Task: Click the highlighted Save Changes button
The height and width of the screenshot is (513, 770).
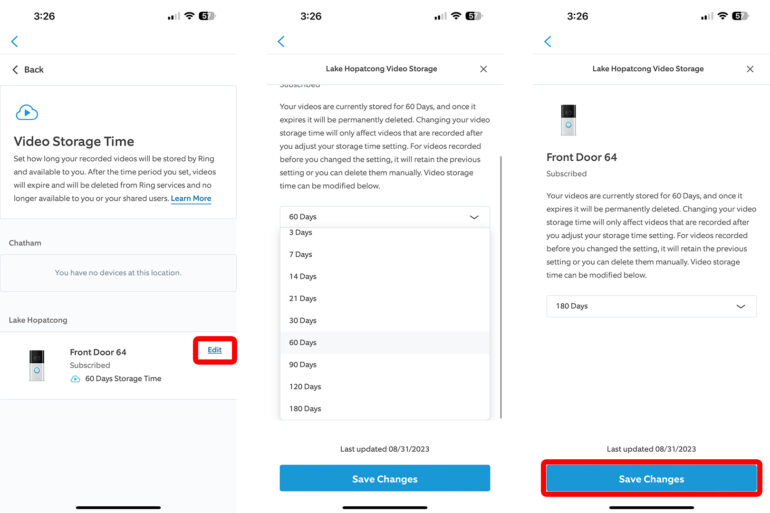Action: (x=651, y=479)
